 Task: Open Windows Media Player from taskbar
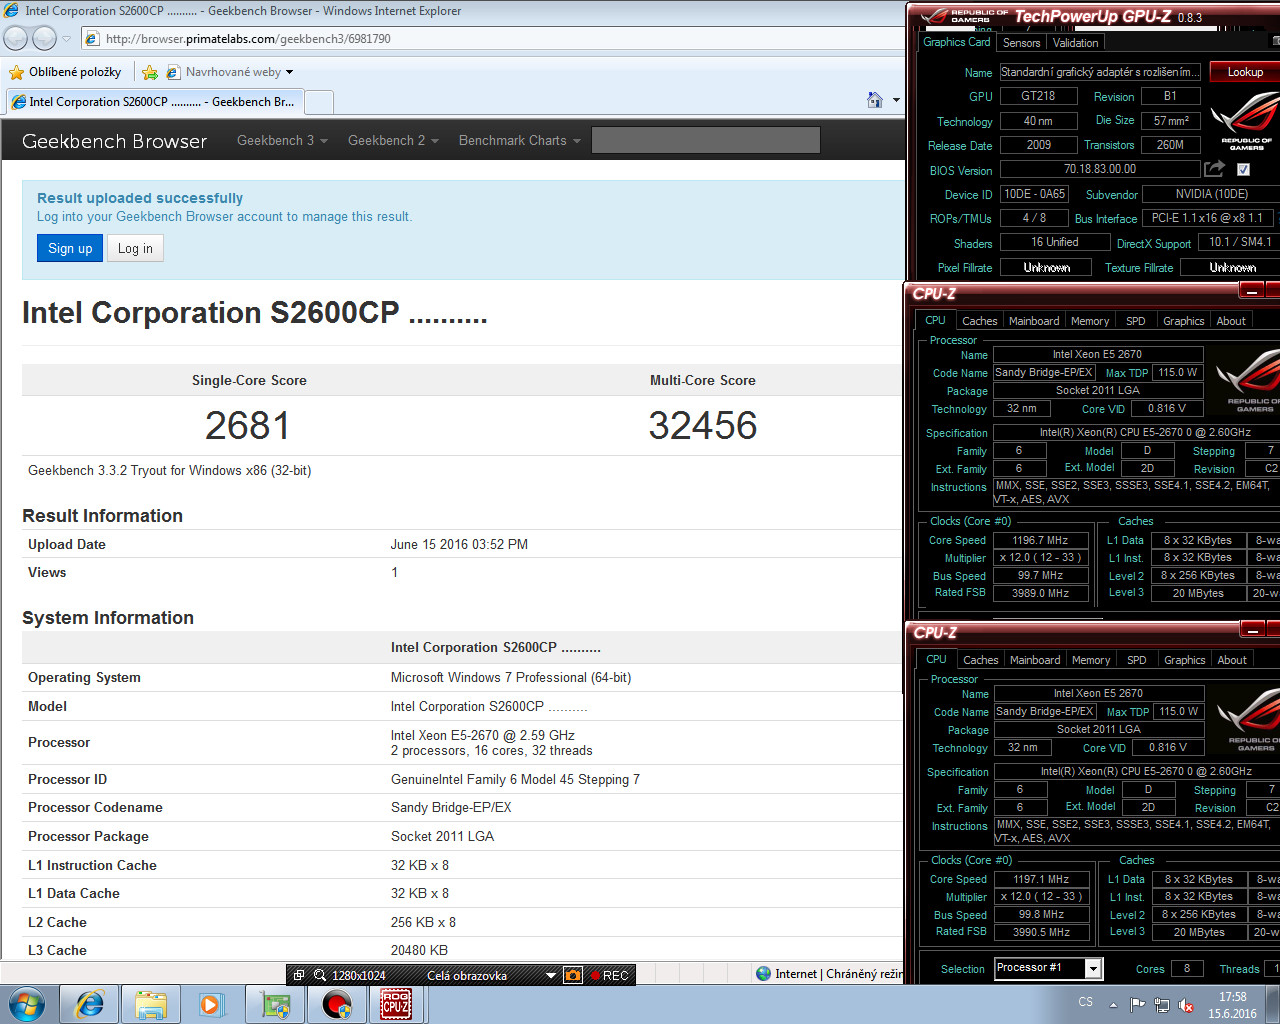click(211, 1005)
